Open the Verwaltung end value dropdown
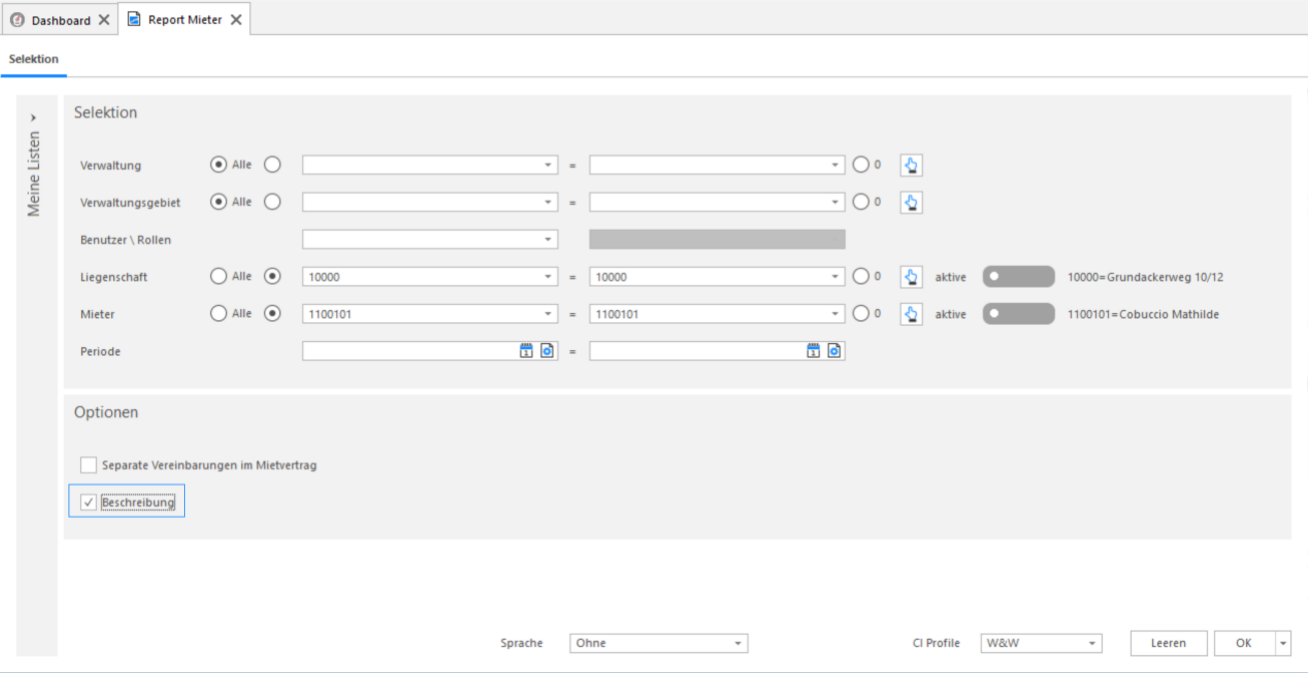This screenshot has width=1308, height=673. coord(836,165)
